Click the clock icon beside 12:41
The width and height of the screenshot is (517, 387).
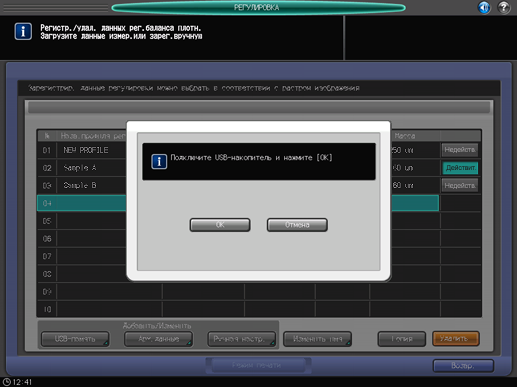pyautogui.click(x=6, y=382)
